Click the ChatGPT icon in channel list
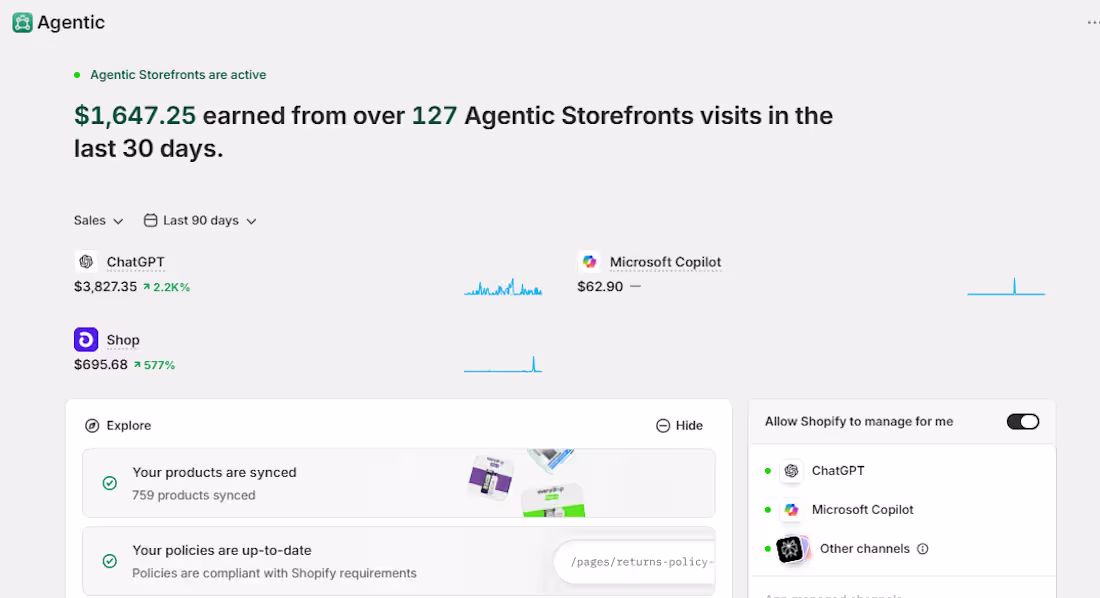 [791, 471]
